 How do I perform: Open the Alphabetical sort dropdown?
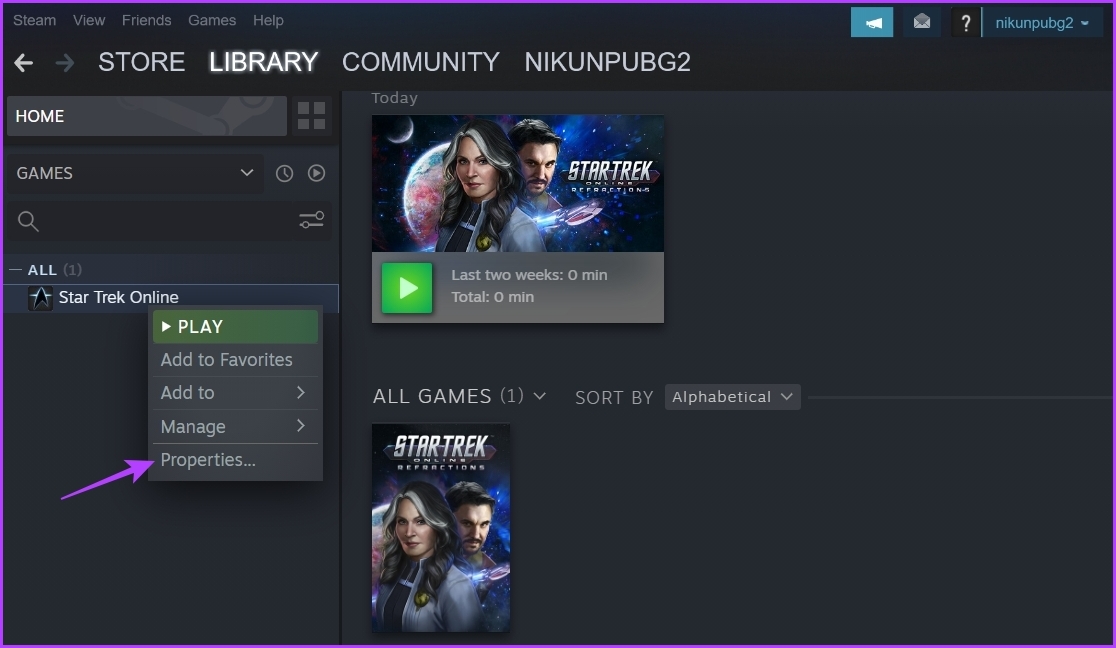pos(732,397)
